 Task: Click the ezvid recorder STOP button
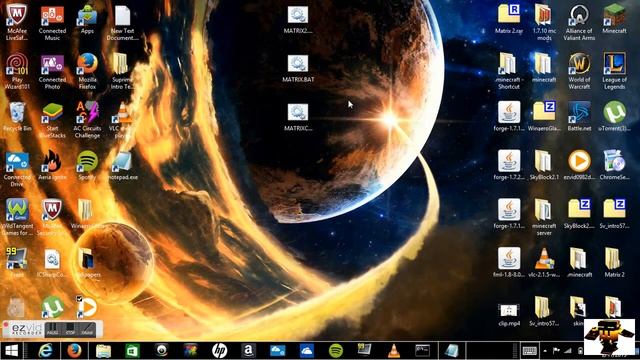point(70,329)
